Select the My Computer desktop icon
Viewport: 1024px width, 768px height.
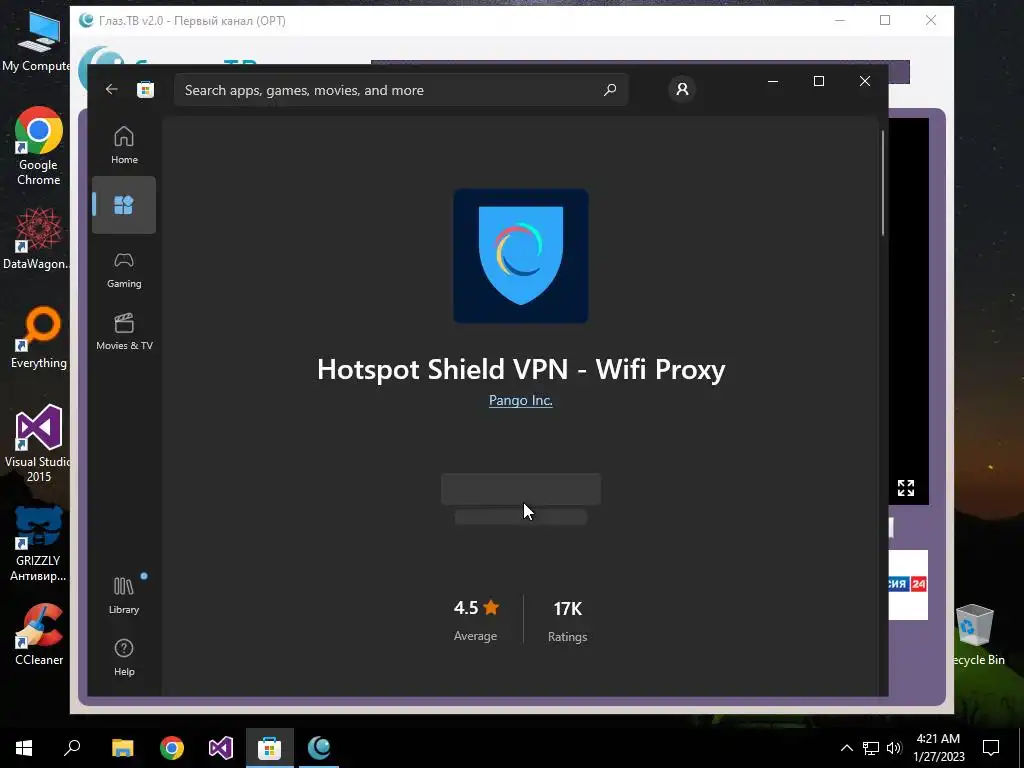36,42
